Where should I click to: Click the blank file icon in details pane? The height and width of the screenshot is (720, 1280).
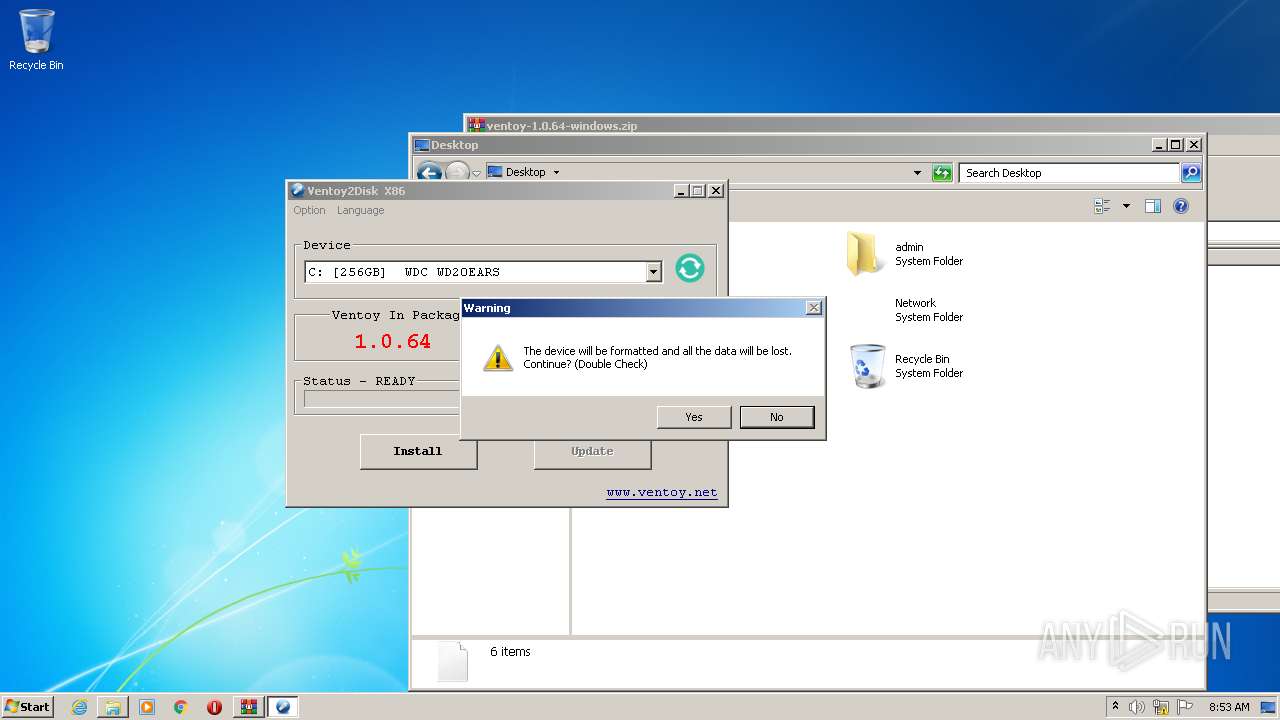pyautogui.click(x=453, y=661)
